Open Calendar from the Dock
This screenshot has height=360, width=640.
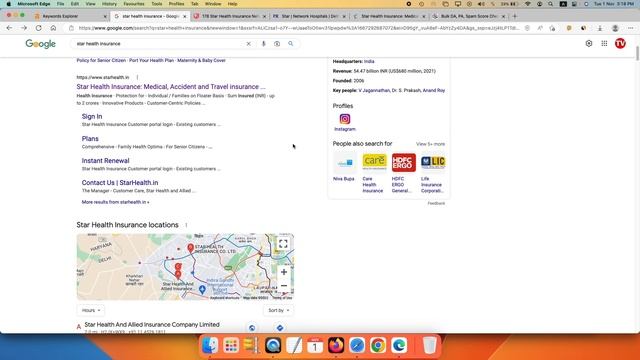pyautogui.click(x=315, y=346)
